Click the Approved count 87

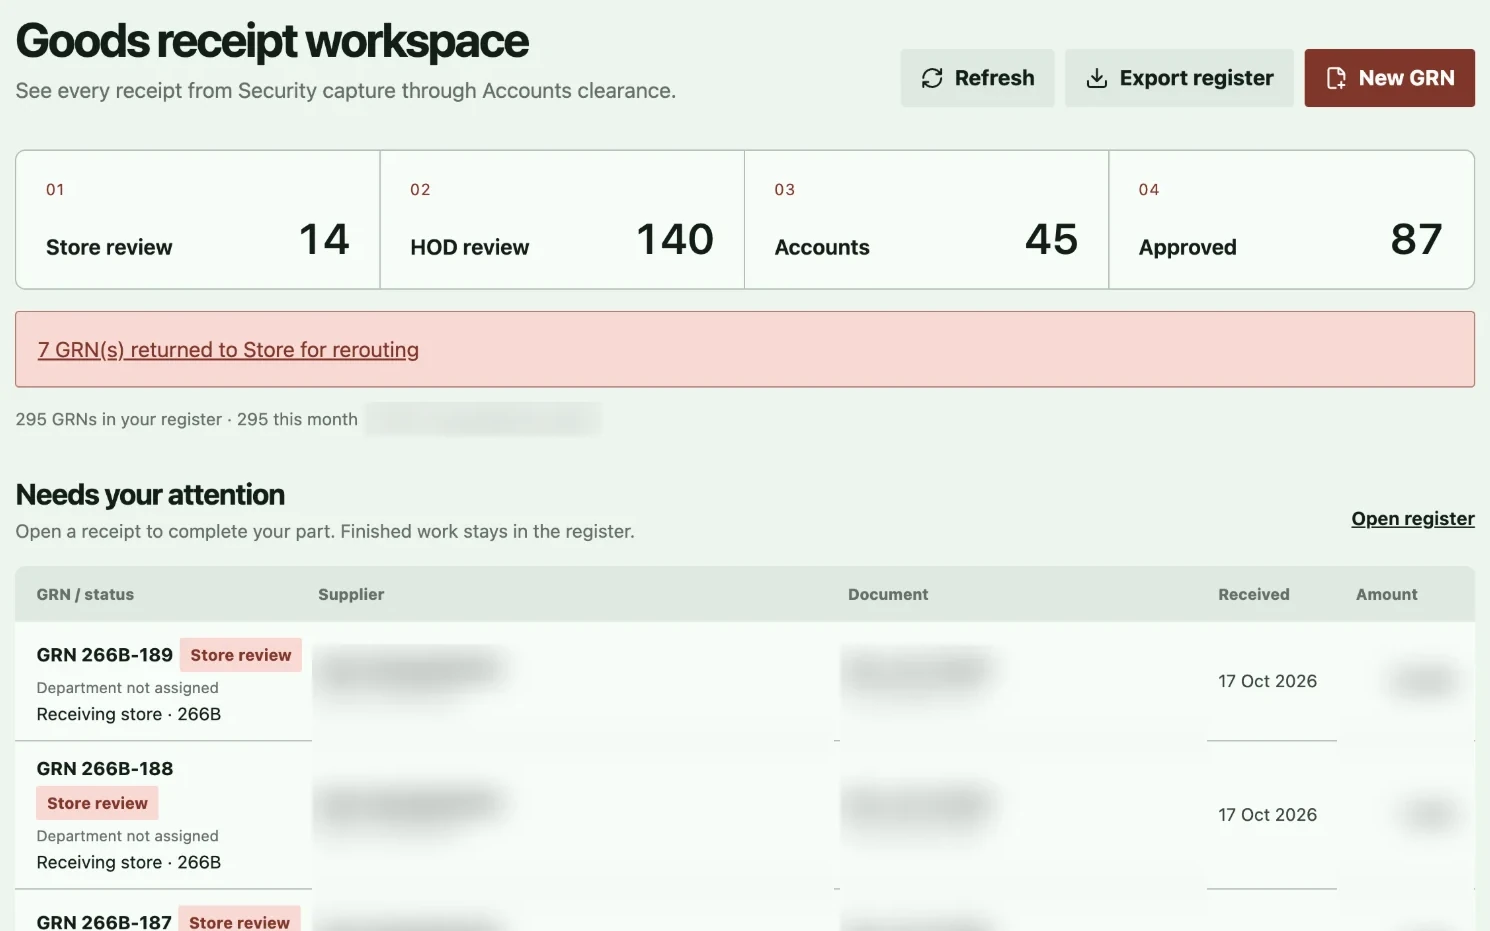1416,239
